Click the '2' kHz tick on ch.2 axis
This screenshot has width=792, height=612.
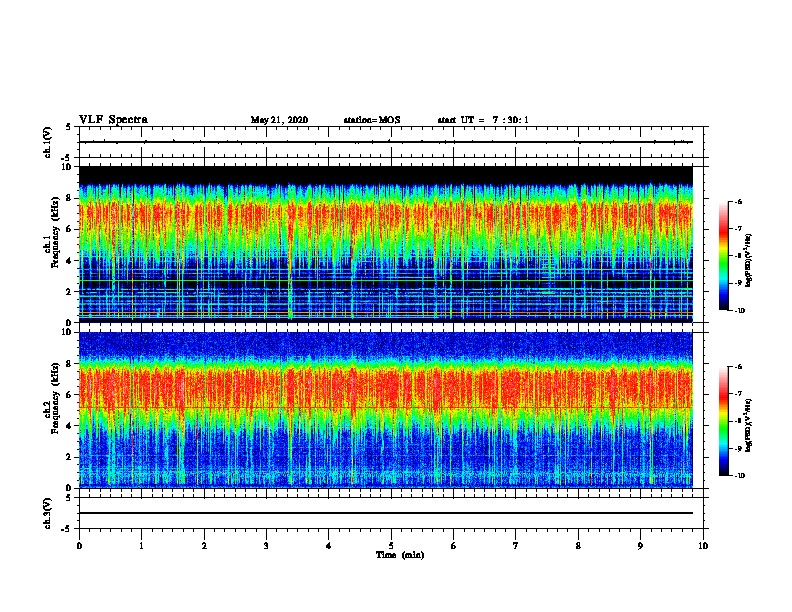tap(70, 457)
